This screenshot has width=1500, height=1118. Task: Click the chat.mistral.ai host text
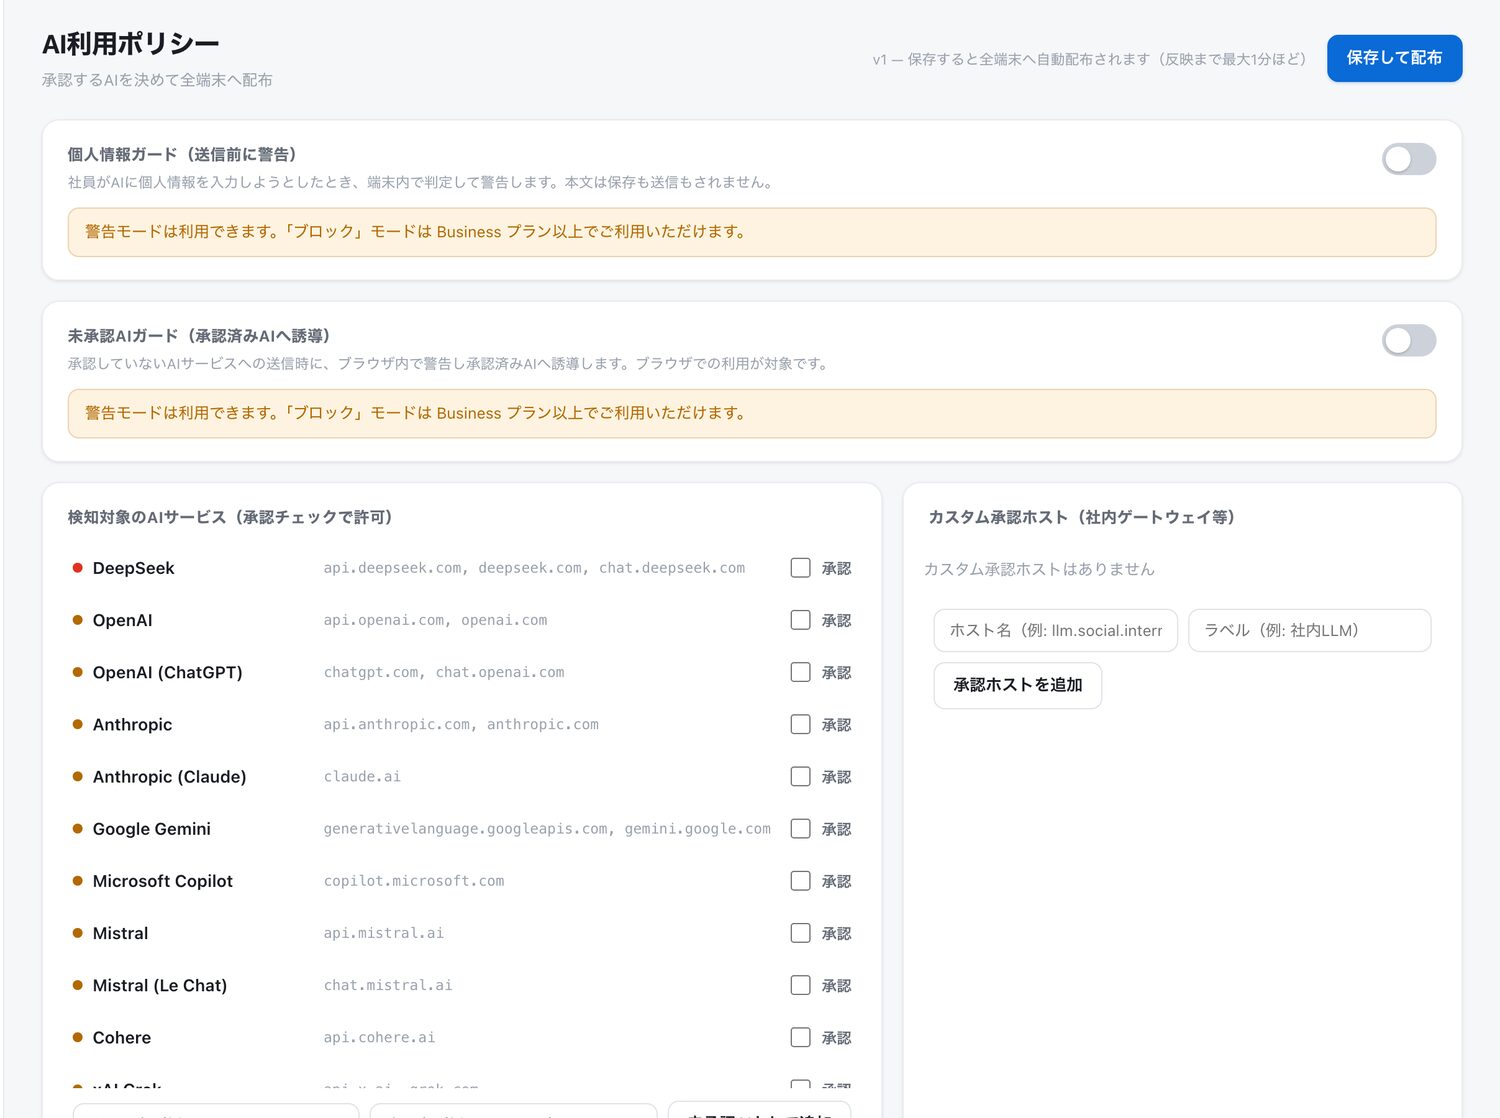click(x=388, y=985)
